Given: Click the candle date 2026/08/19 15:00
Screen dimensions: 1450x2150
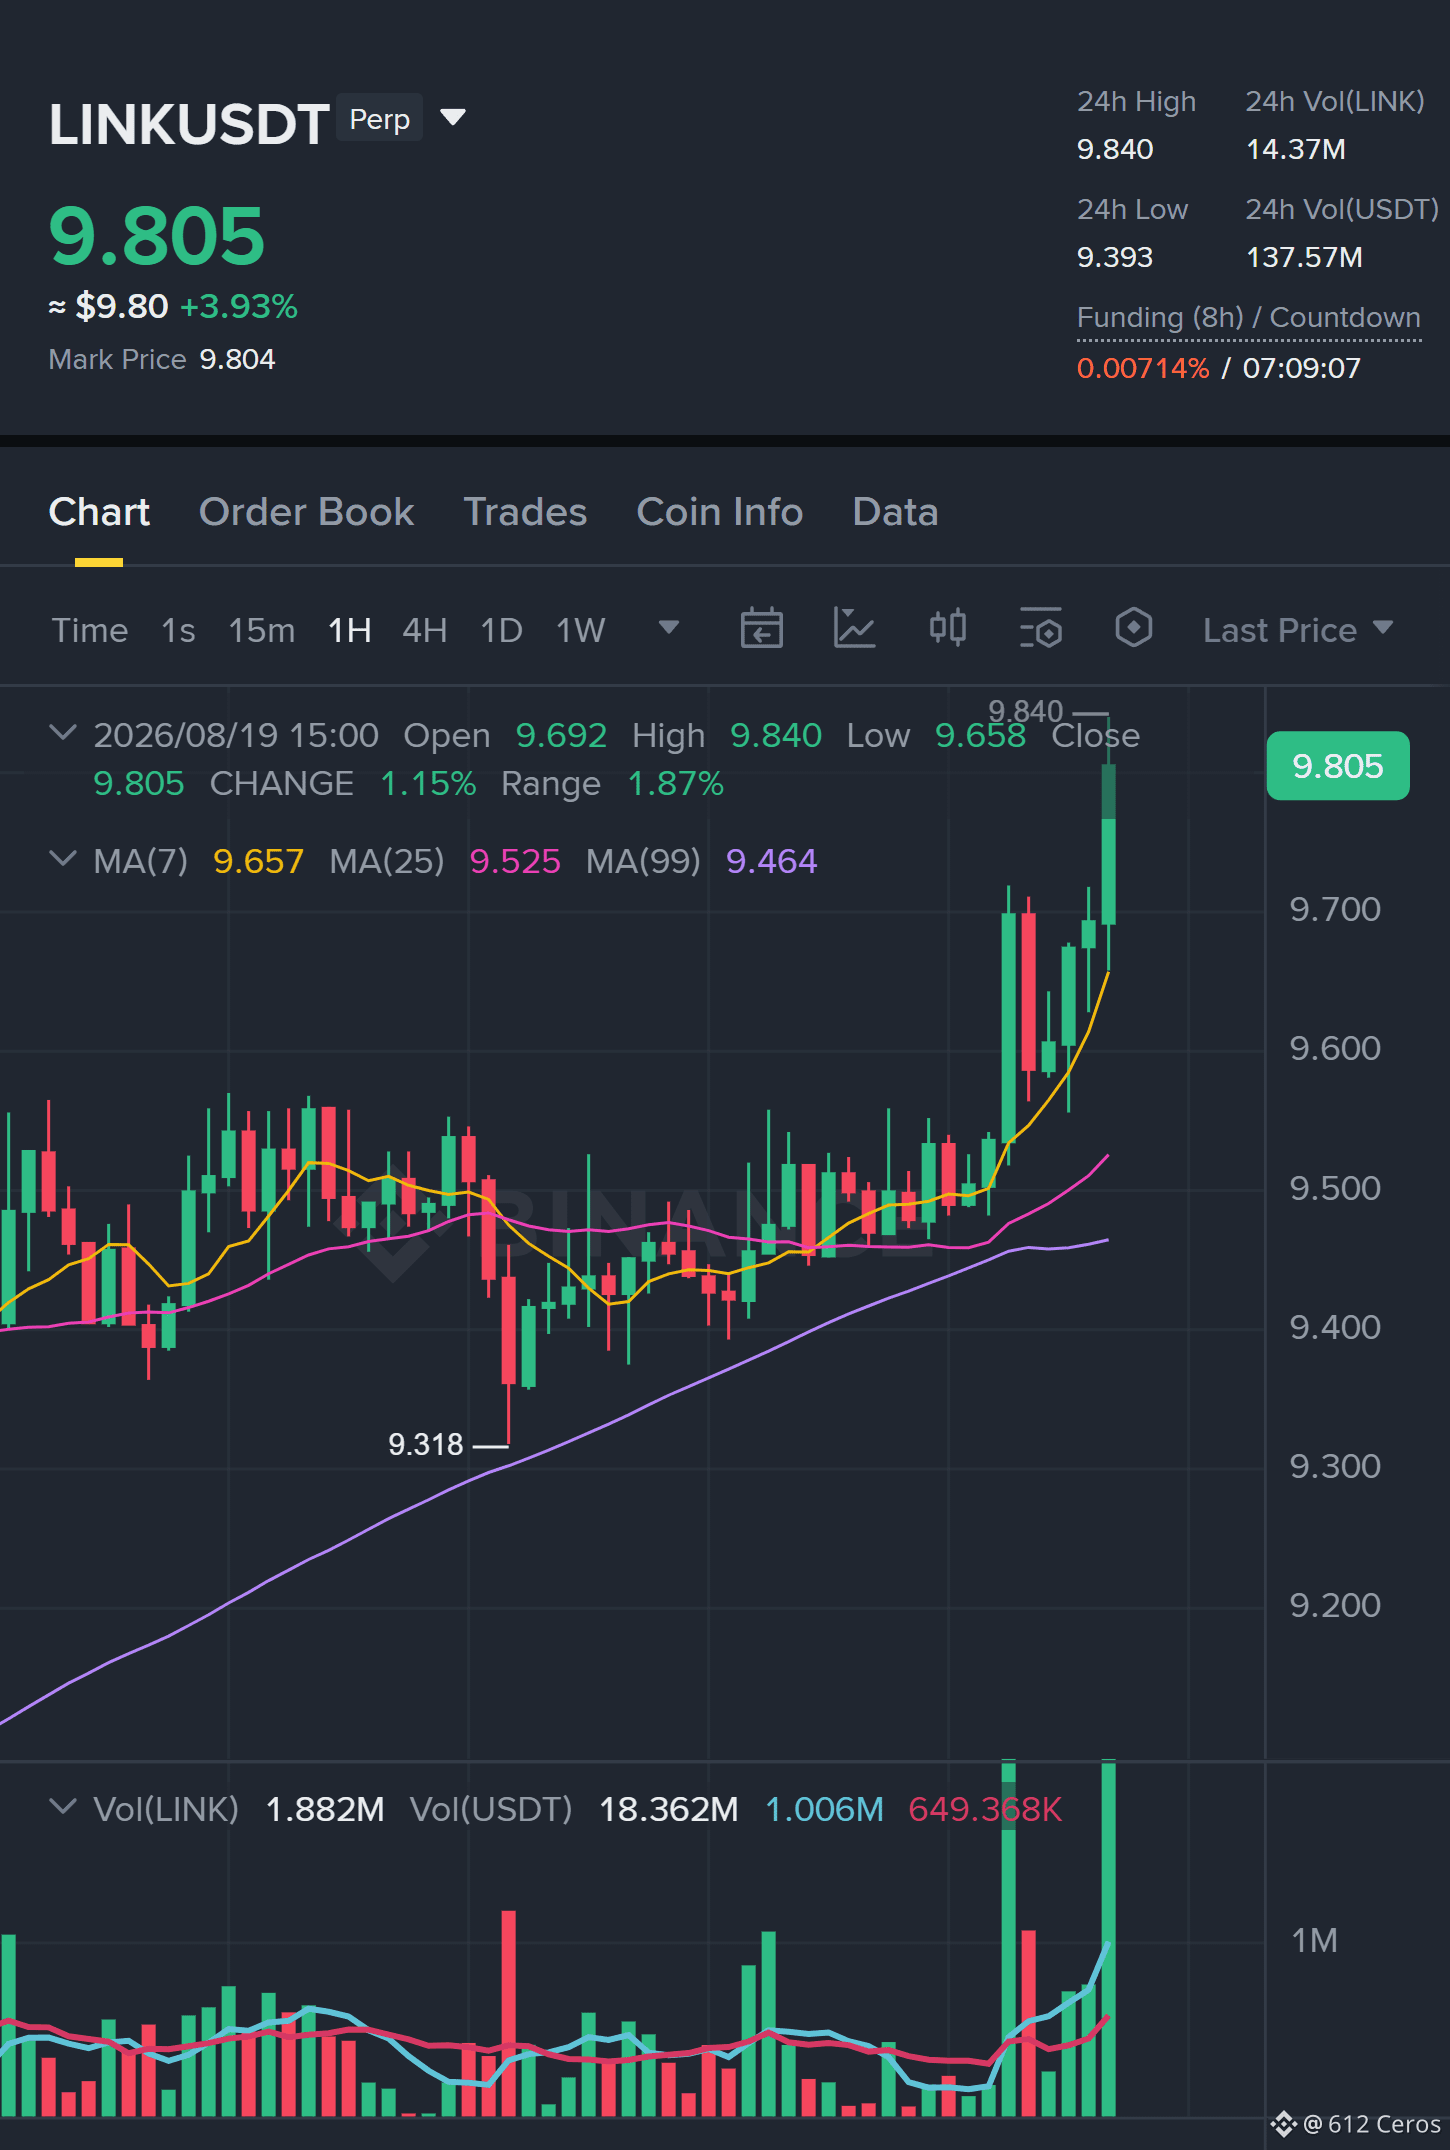Looking at the screenshot, I should (236, 735).
